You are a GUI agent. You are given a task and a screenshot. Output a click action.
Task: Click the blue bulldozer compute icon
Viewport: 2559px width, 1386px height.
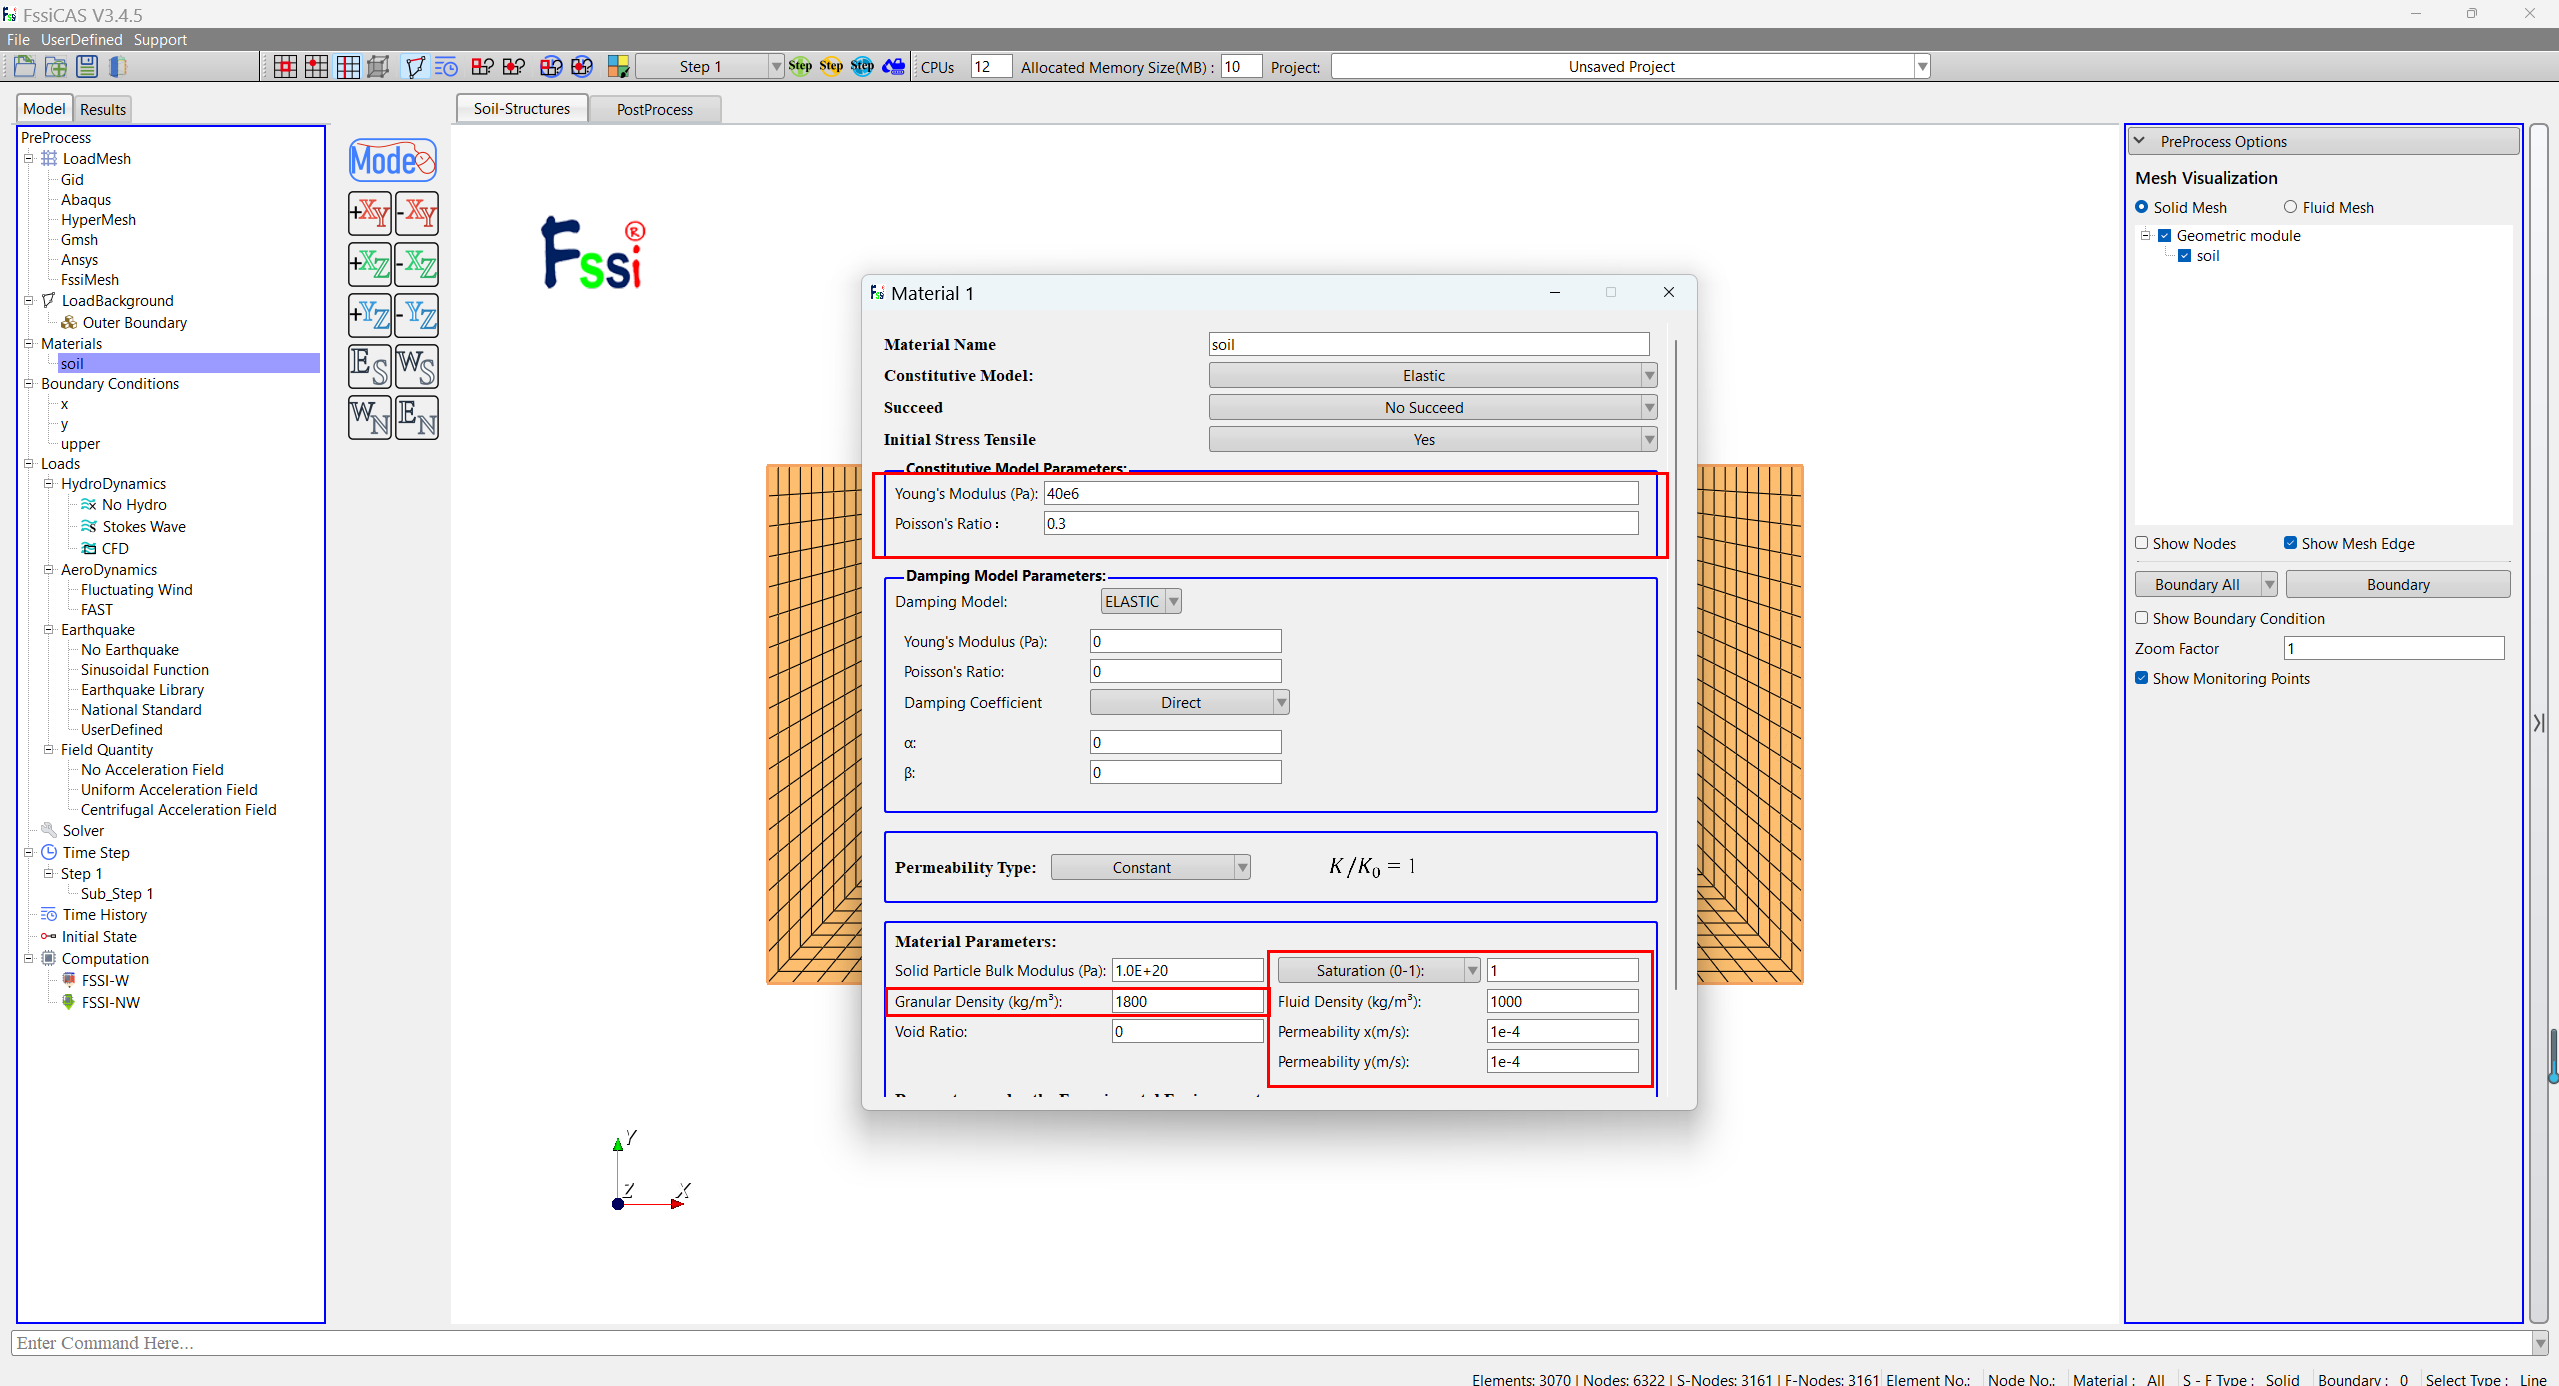[894, 66]
